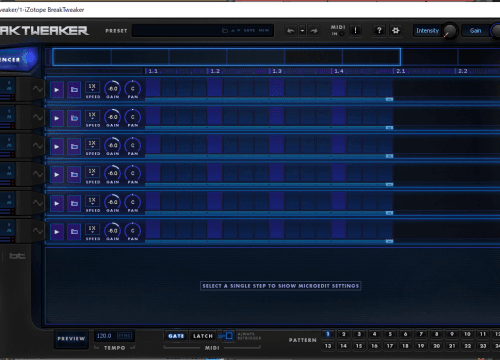
Task: Open help with the question mark icon
Action: tap(379, 31)
